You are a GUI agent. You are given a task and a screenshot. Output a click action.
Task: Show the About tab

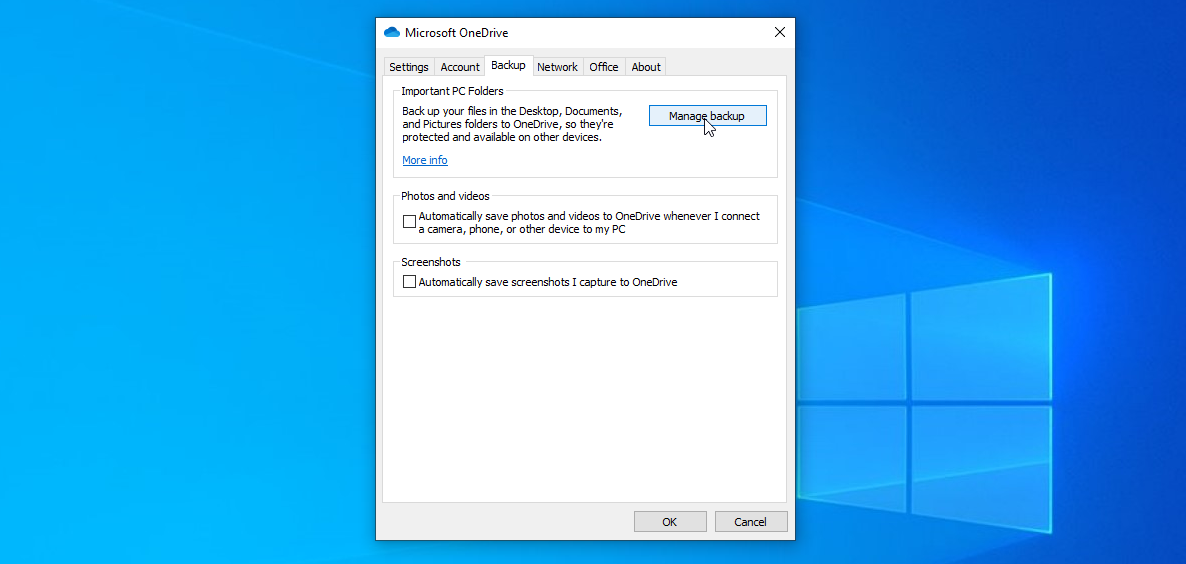(646, 67)
